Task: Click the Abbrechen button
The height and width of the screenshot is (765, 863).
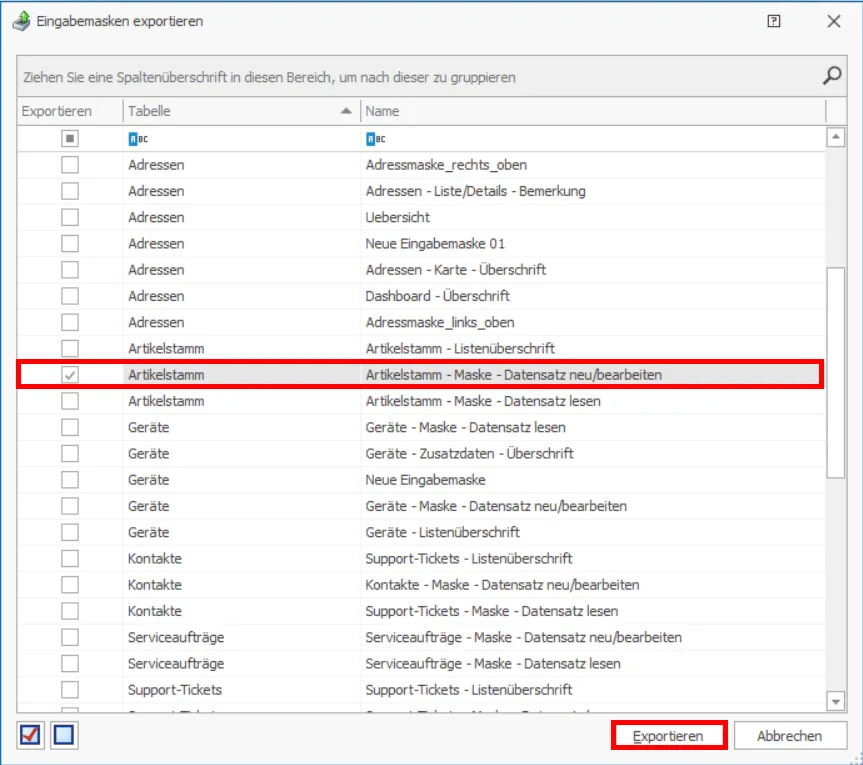Action: [789, 736]
